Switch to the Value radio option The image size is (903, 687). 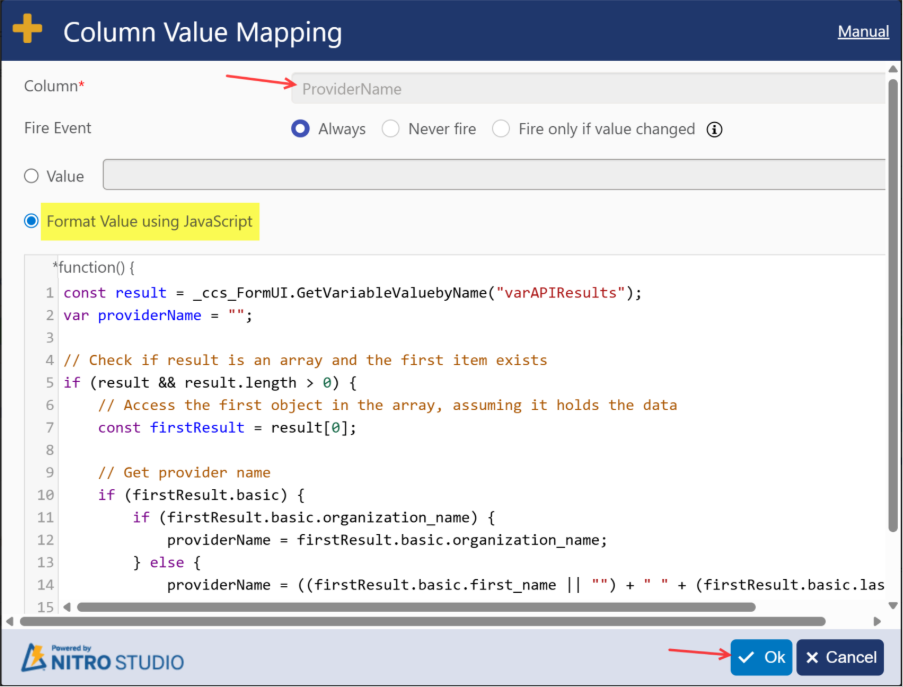[31, 176]
